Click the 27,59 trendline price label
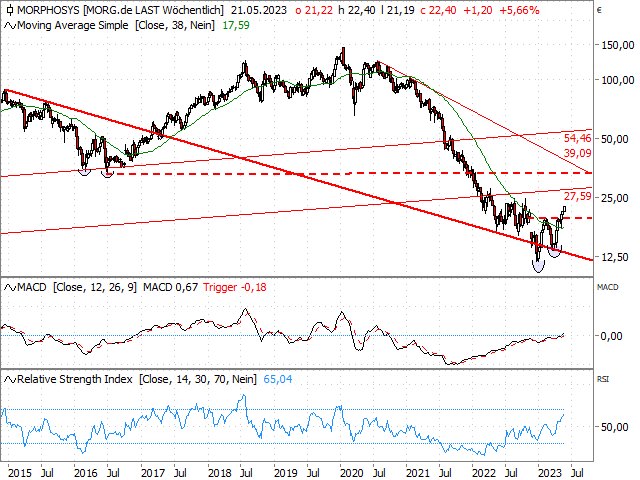The height and width of the screenshot is (480, 640). coord(578,196)
